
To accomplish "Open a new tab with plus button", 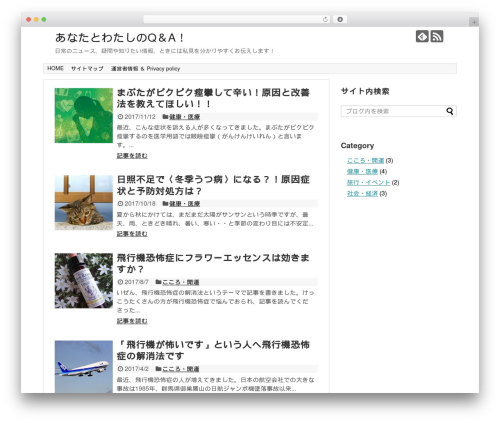I will point(474,22).
